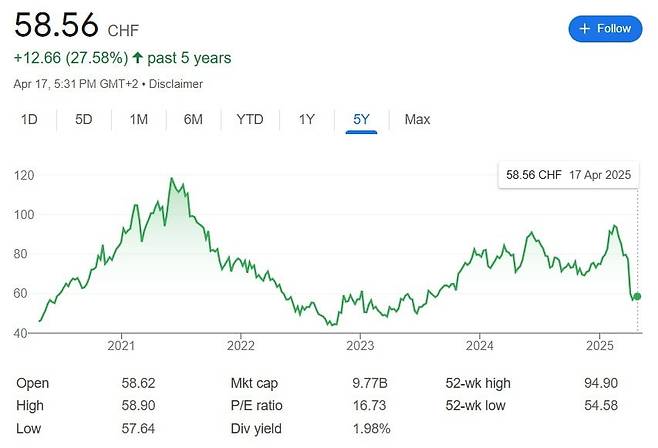
Task: Click the green up arrow icon
Action: point(138,57)
